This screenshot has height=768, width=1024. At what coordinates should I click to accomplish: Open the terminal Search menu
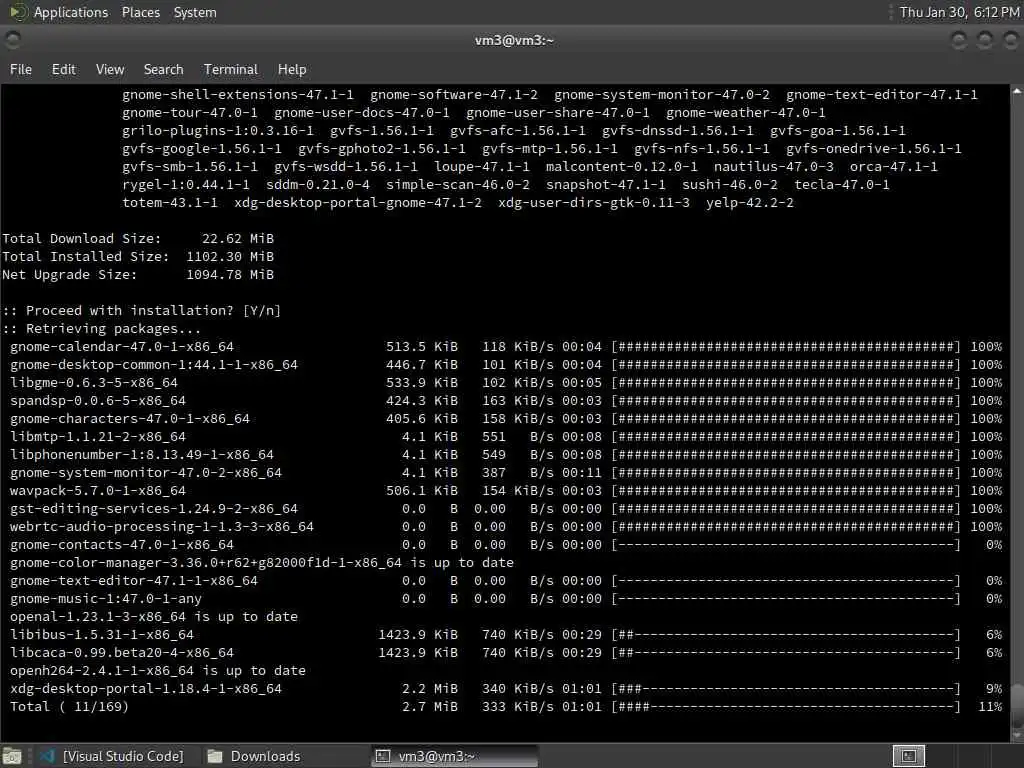(163, 69)
